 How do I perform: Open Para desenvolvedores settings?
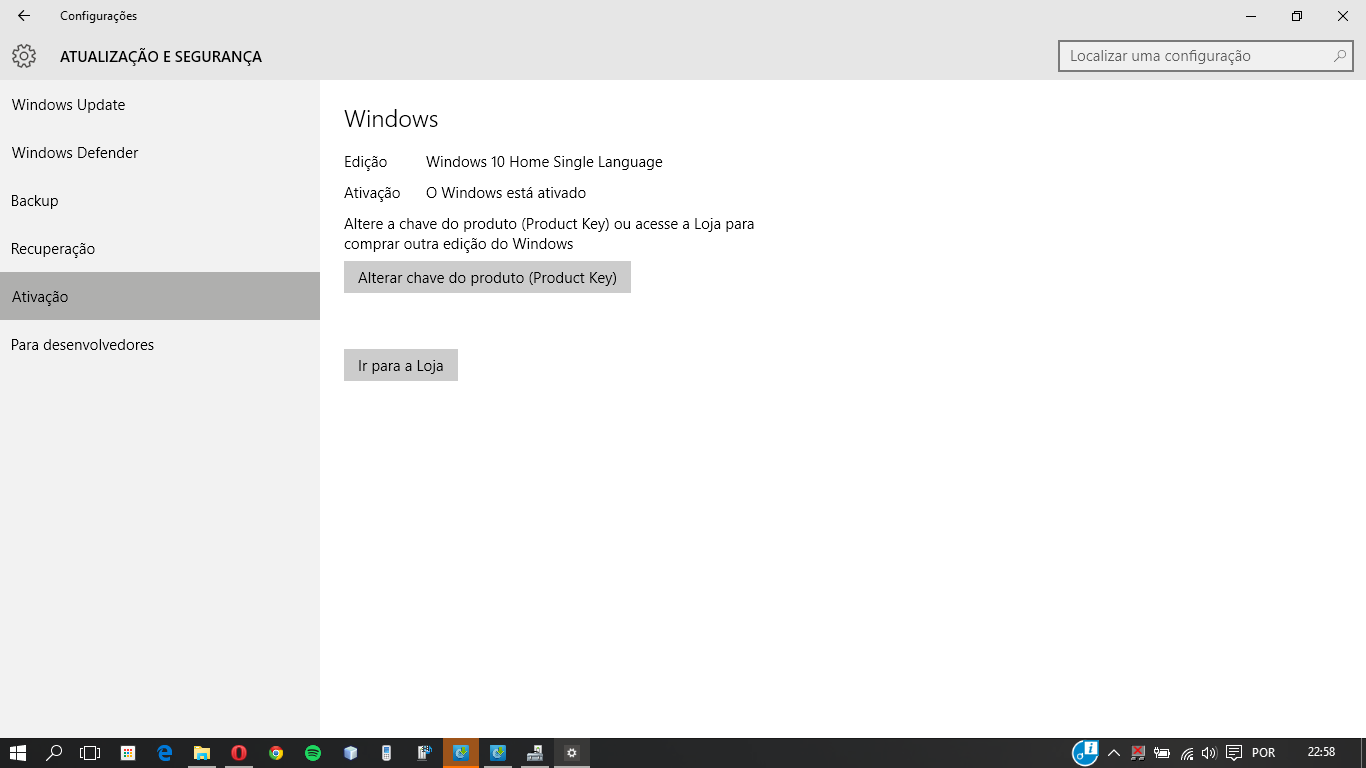(160, 345)
